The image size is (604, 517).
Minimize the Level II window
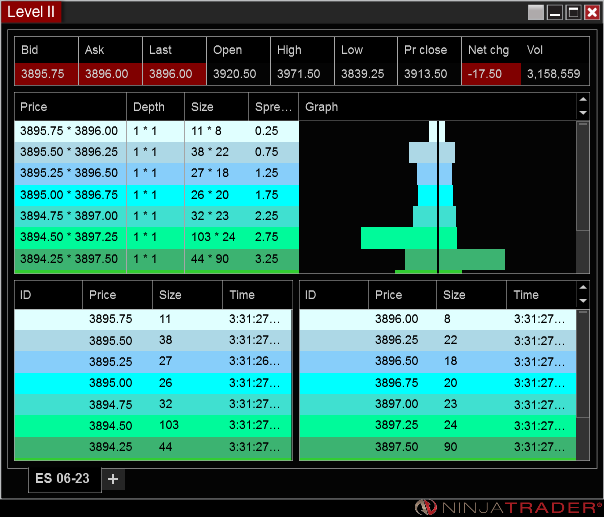[555, 12]
